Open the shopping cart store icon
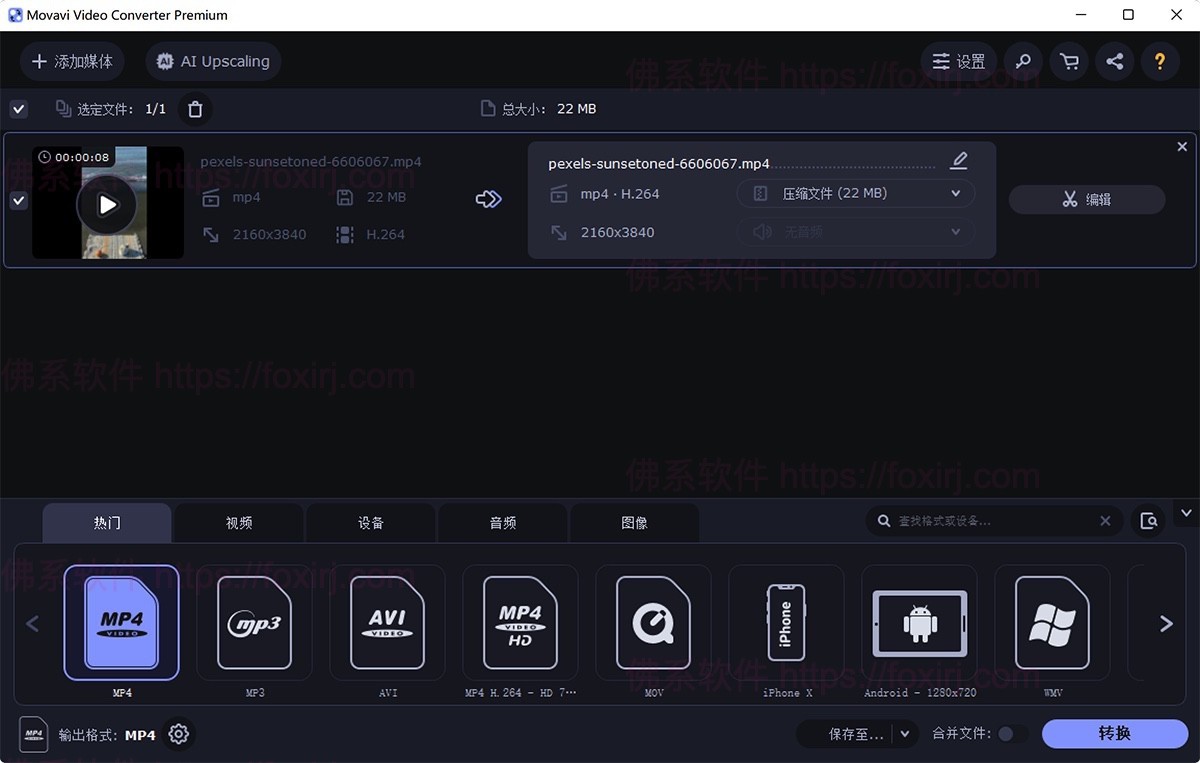The image size is (1200, 763). coord(1068,61)
